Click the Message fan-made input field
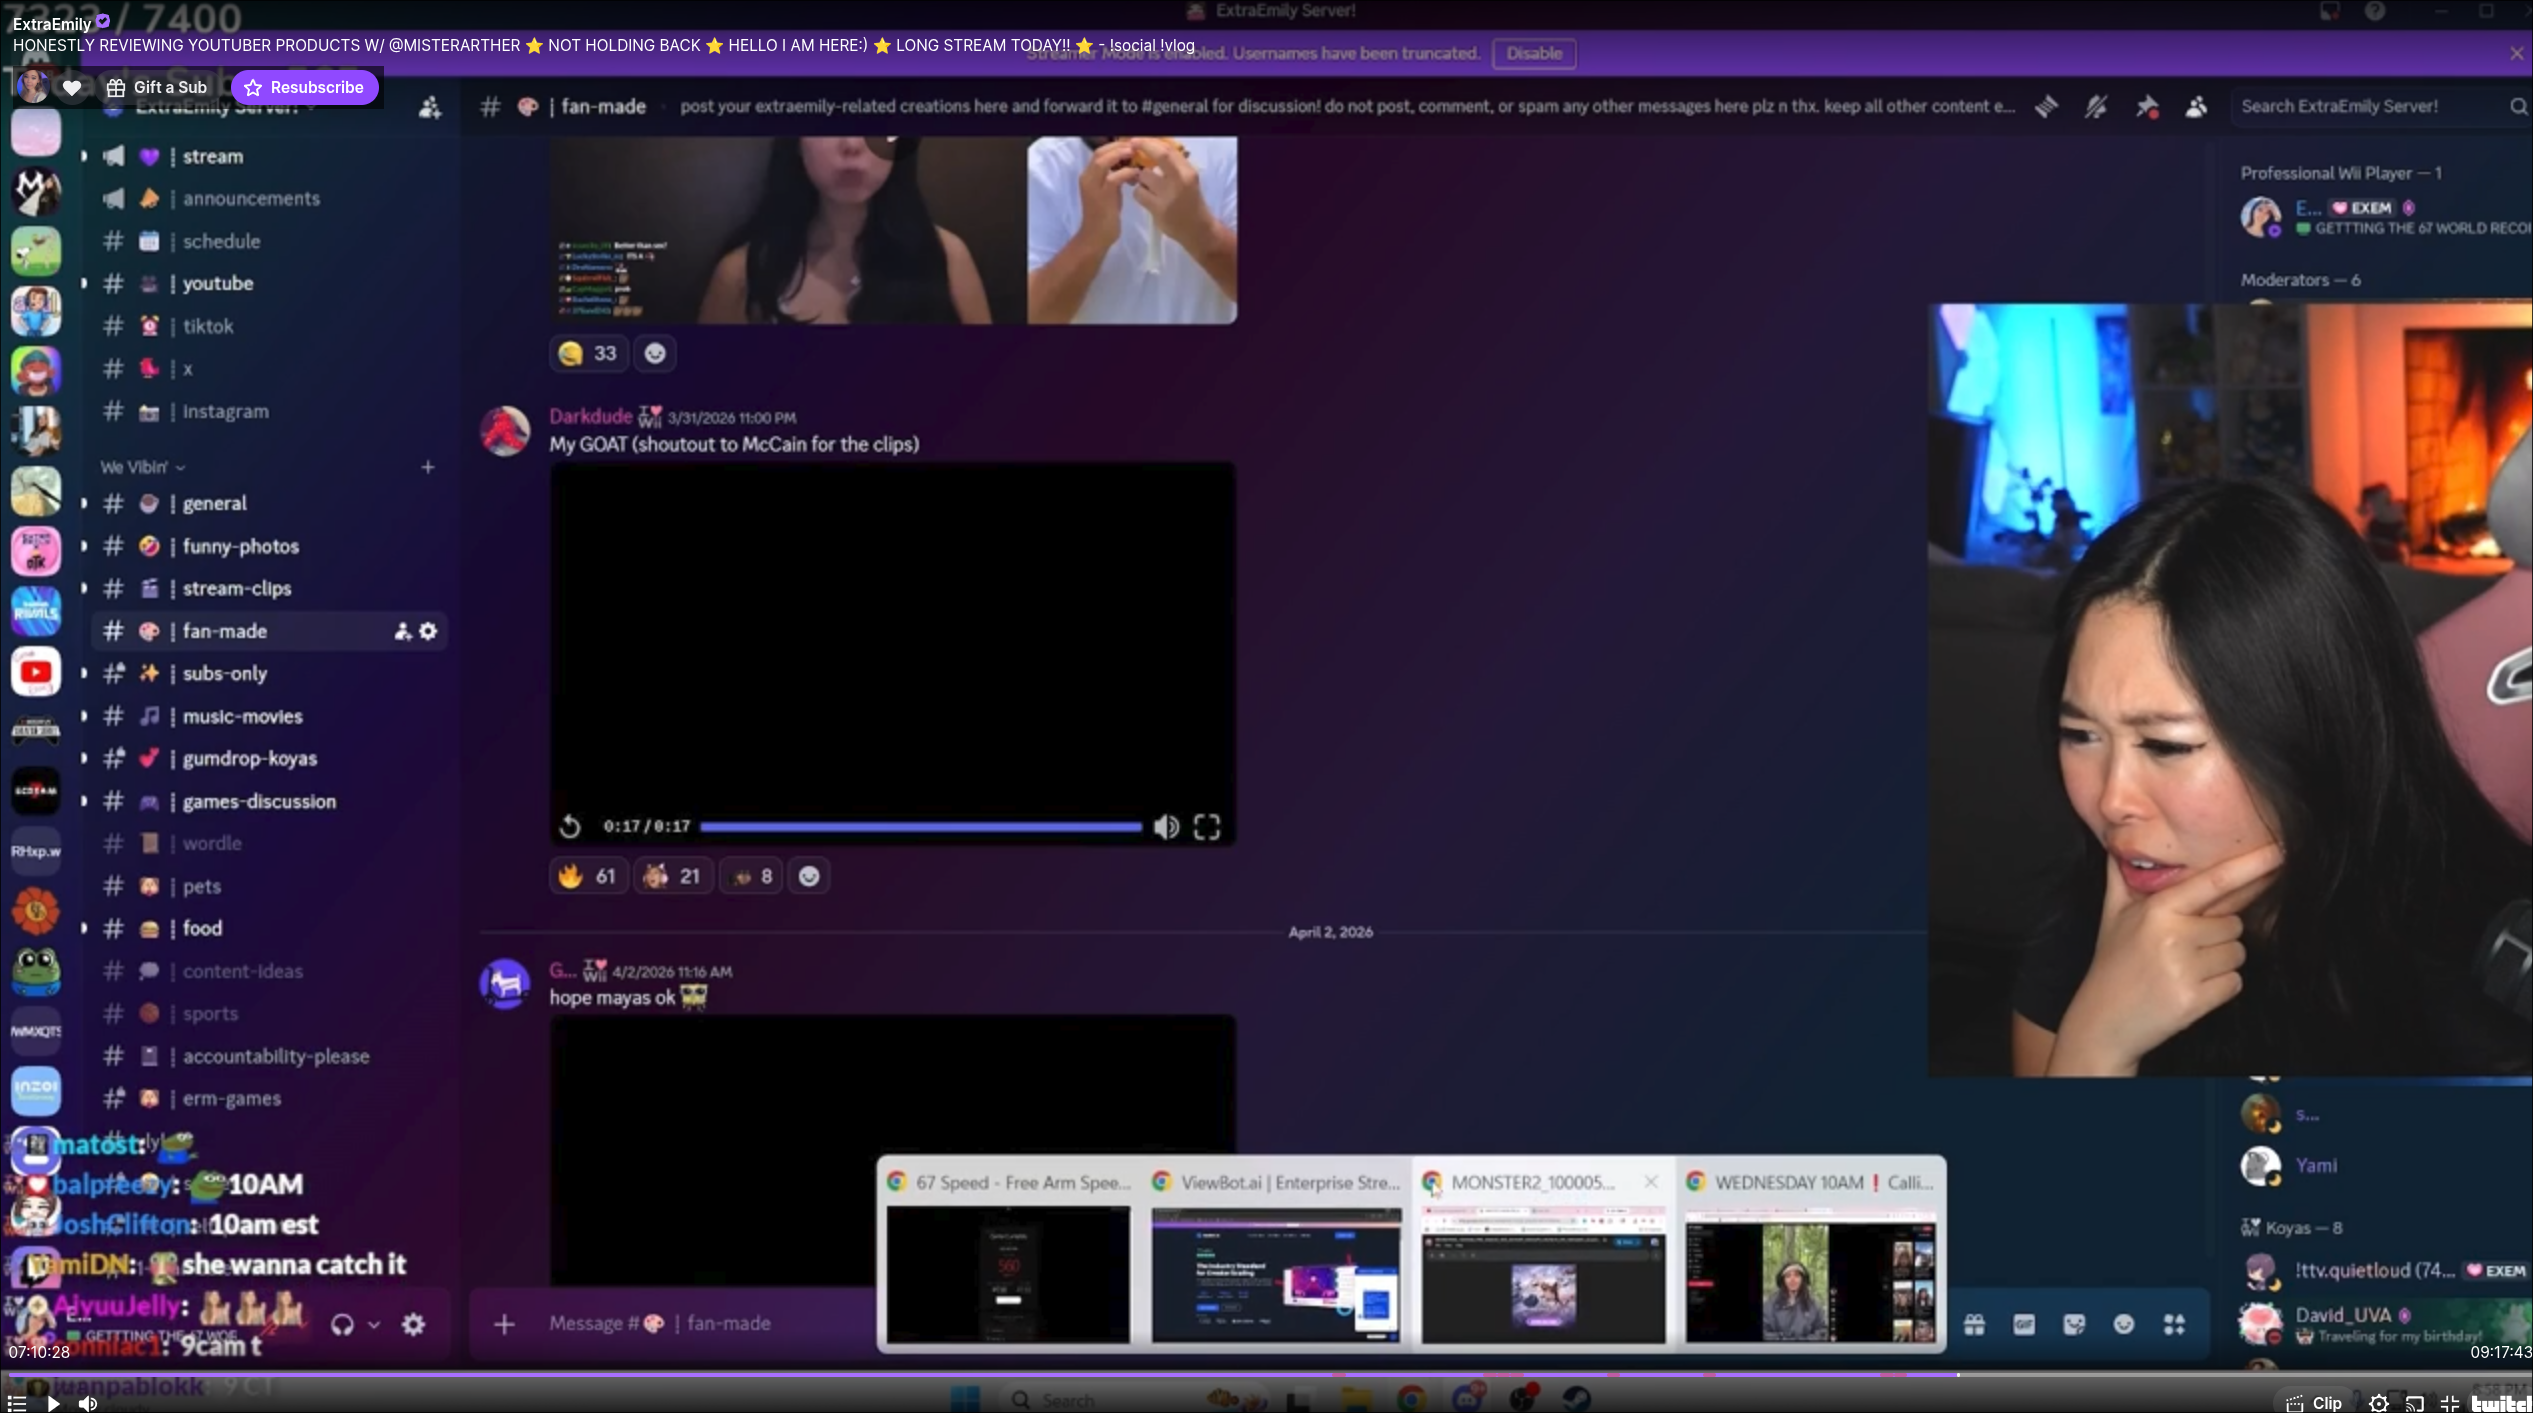The width and height of the screenshot is (2533, 1413). coord(700,1323)
